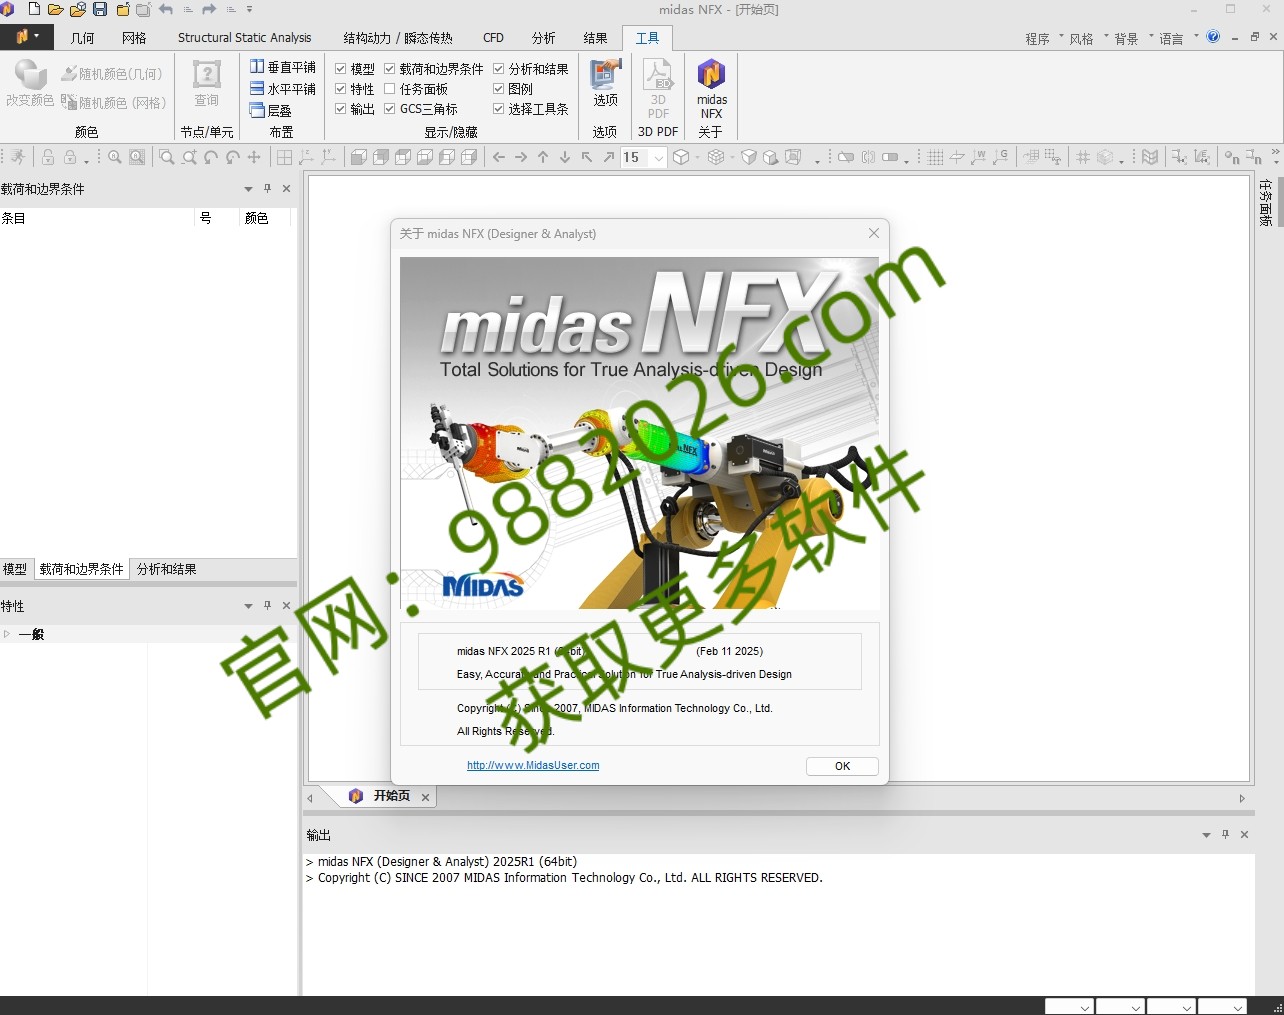Open the CFD ribbon tab
The height and width of the screenshot is (1015, 1284).
[x=493, y=38]
